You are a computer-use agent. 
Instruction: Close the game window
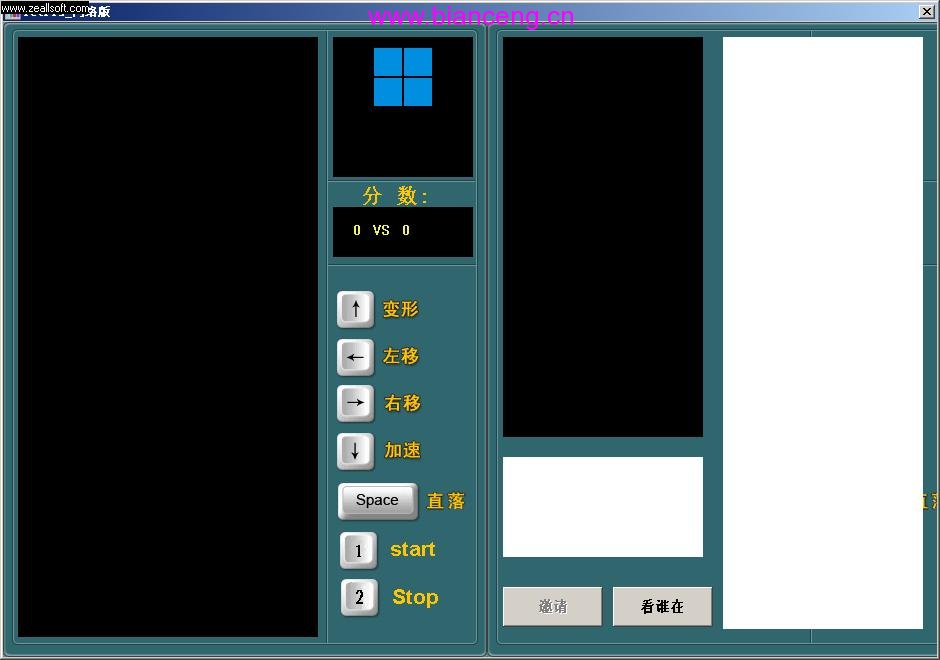pyautogui.click(x=926, y=11)
